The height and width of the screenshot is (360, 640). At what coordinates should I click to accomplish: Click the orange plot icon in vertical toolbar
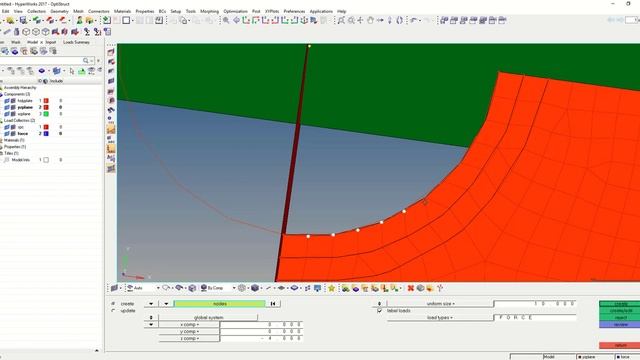(x=111, y=129)
